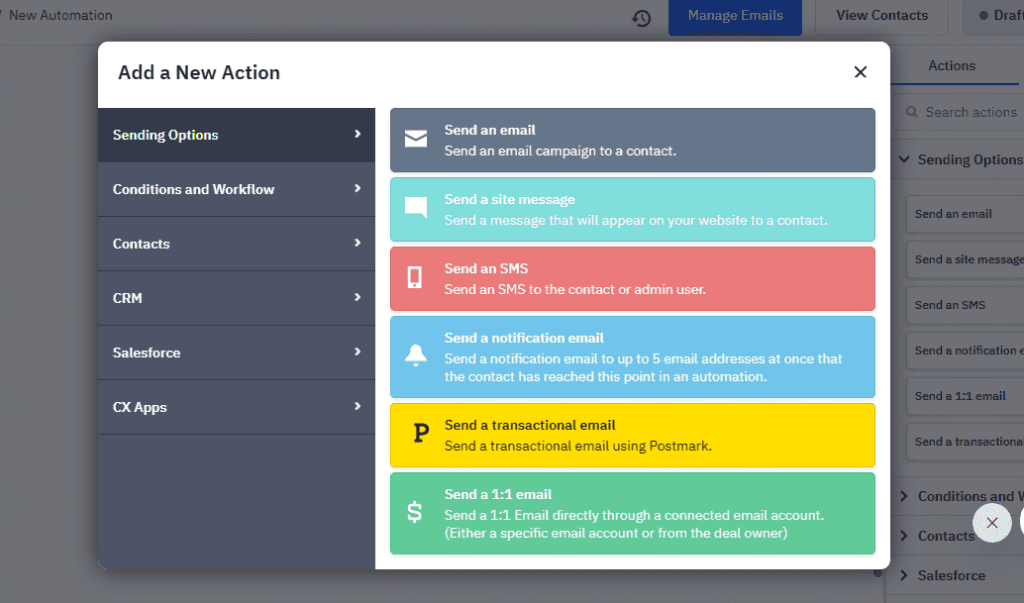Click the bell icon for notification email
The width and height of the screenshot is (1024, 603).
(x=415, y=356)
